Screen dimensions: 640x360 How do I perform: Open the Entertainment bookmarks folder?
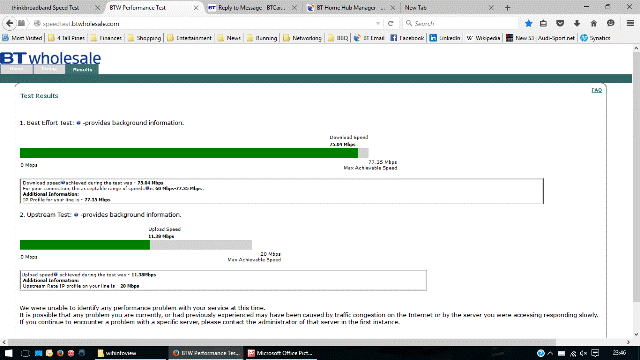[189, 38]
